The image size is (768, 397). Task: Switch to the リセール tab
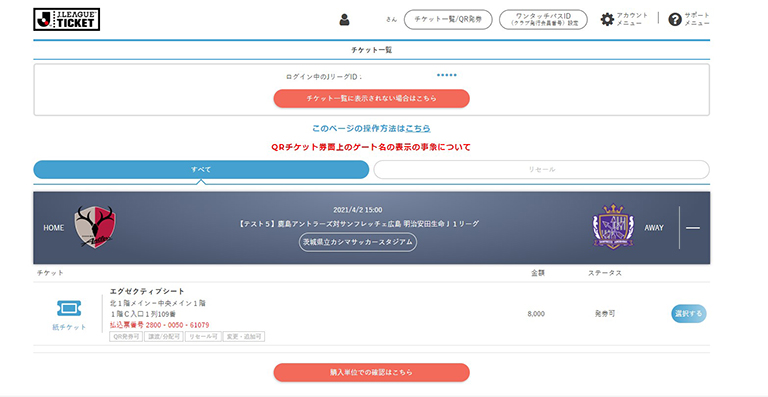point(542,169)
